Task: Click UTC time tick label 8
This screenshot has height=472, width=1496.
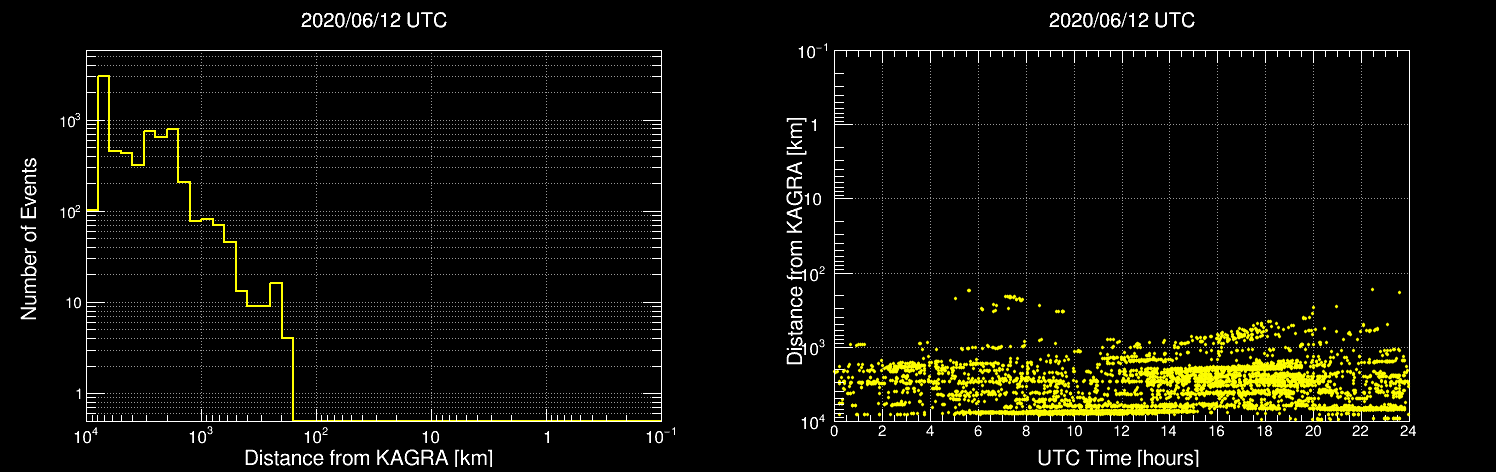Action: click(1026, 431)
